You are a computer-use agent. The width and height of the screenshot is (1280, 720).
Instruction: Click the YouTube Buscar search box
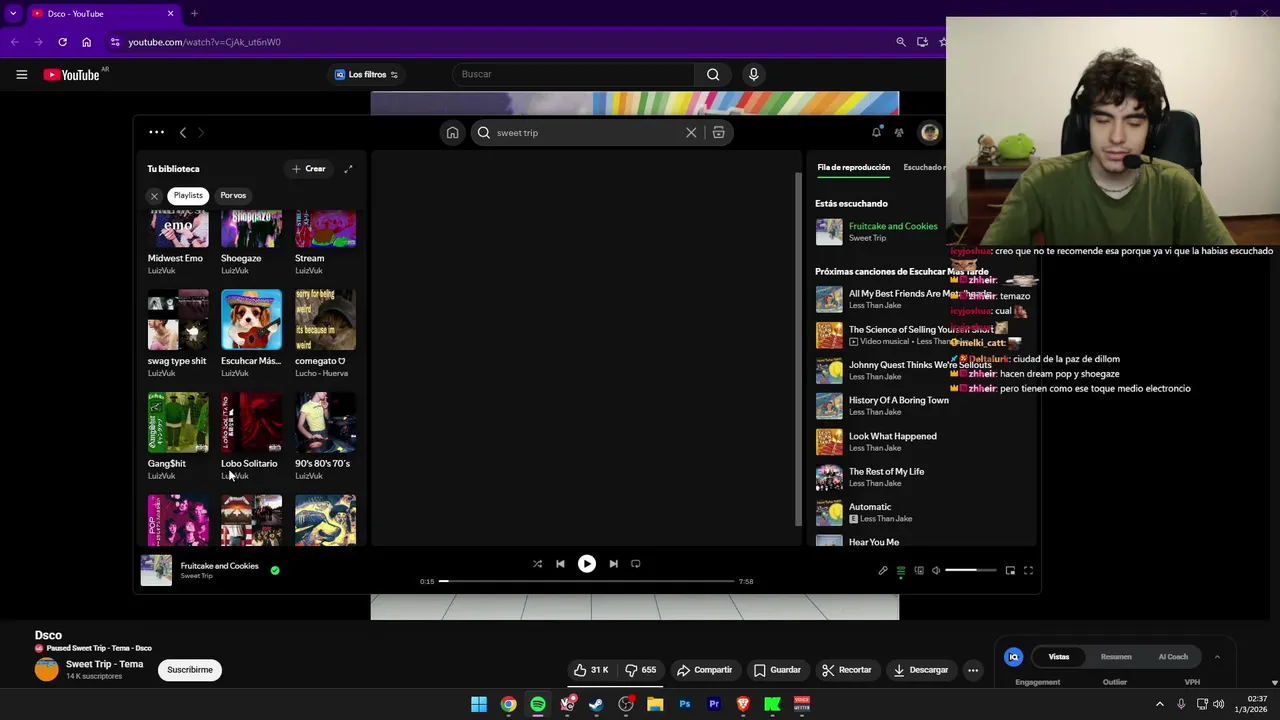[573, 74]
